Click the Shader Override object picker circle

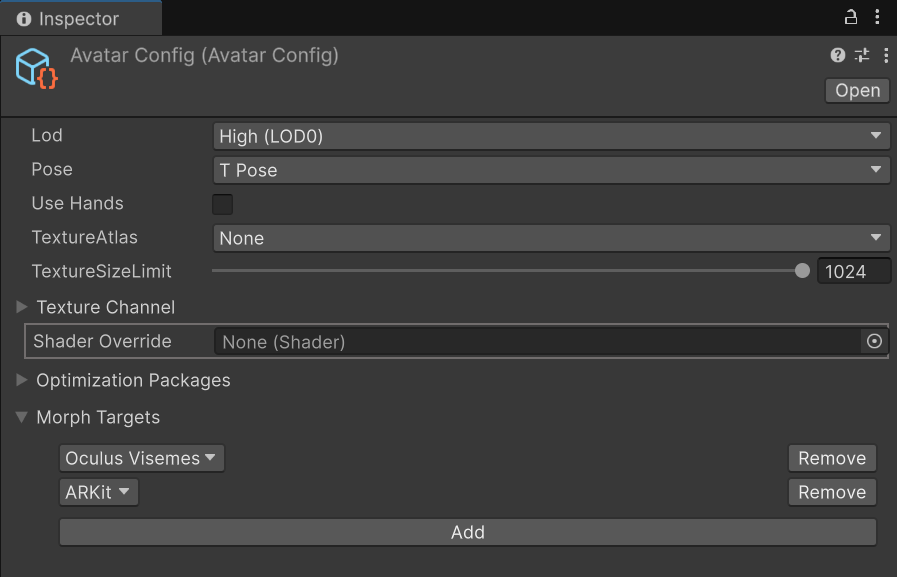coord(874,342)
